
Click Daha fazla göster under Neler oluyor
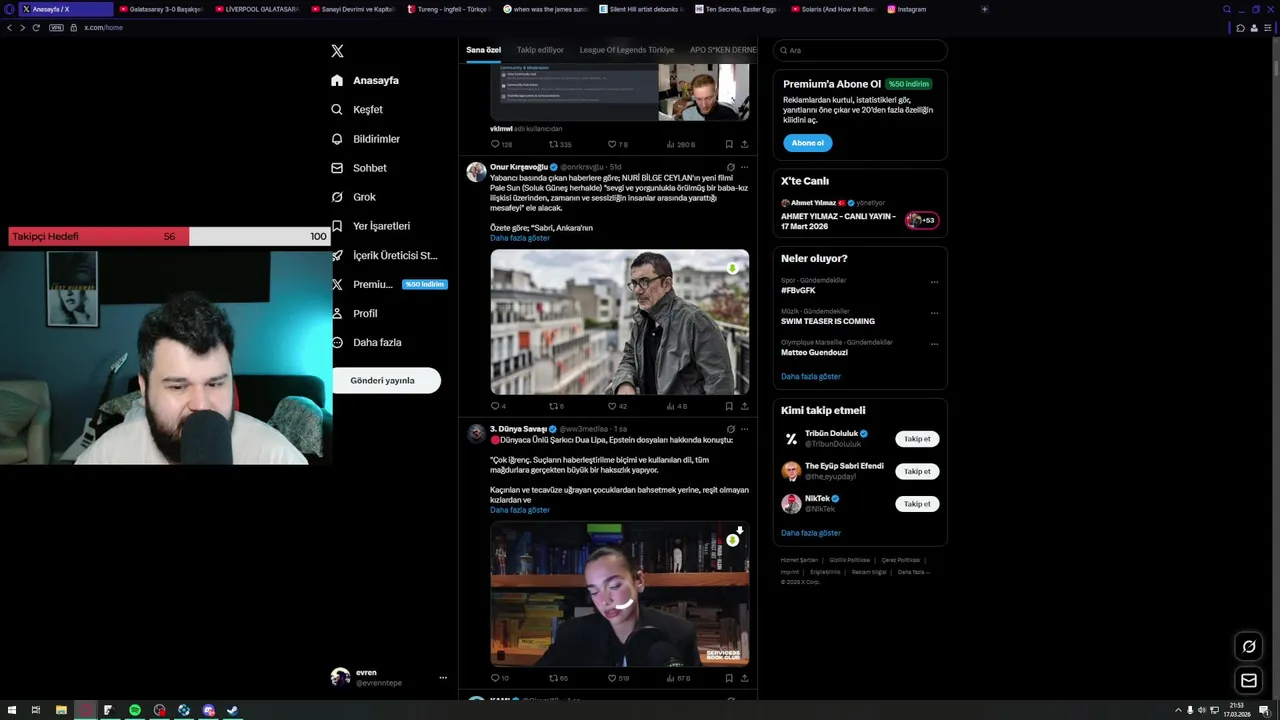[811, 376]
